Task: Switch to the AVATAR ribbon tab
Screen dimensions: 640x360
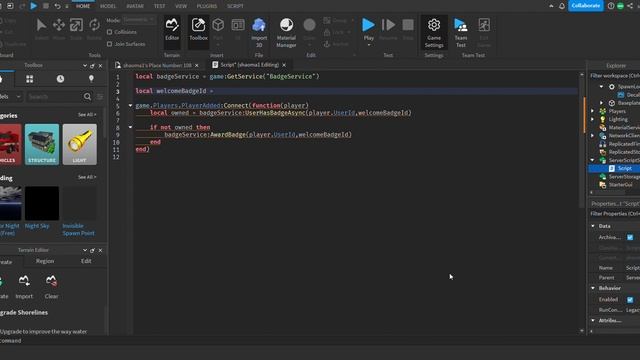Action: (x=135, y=6)
